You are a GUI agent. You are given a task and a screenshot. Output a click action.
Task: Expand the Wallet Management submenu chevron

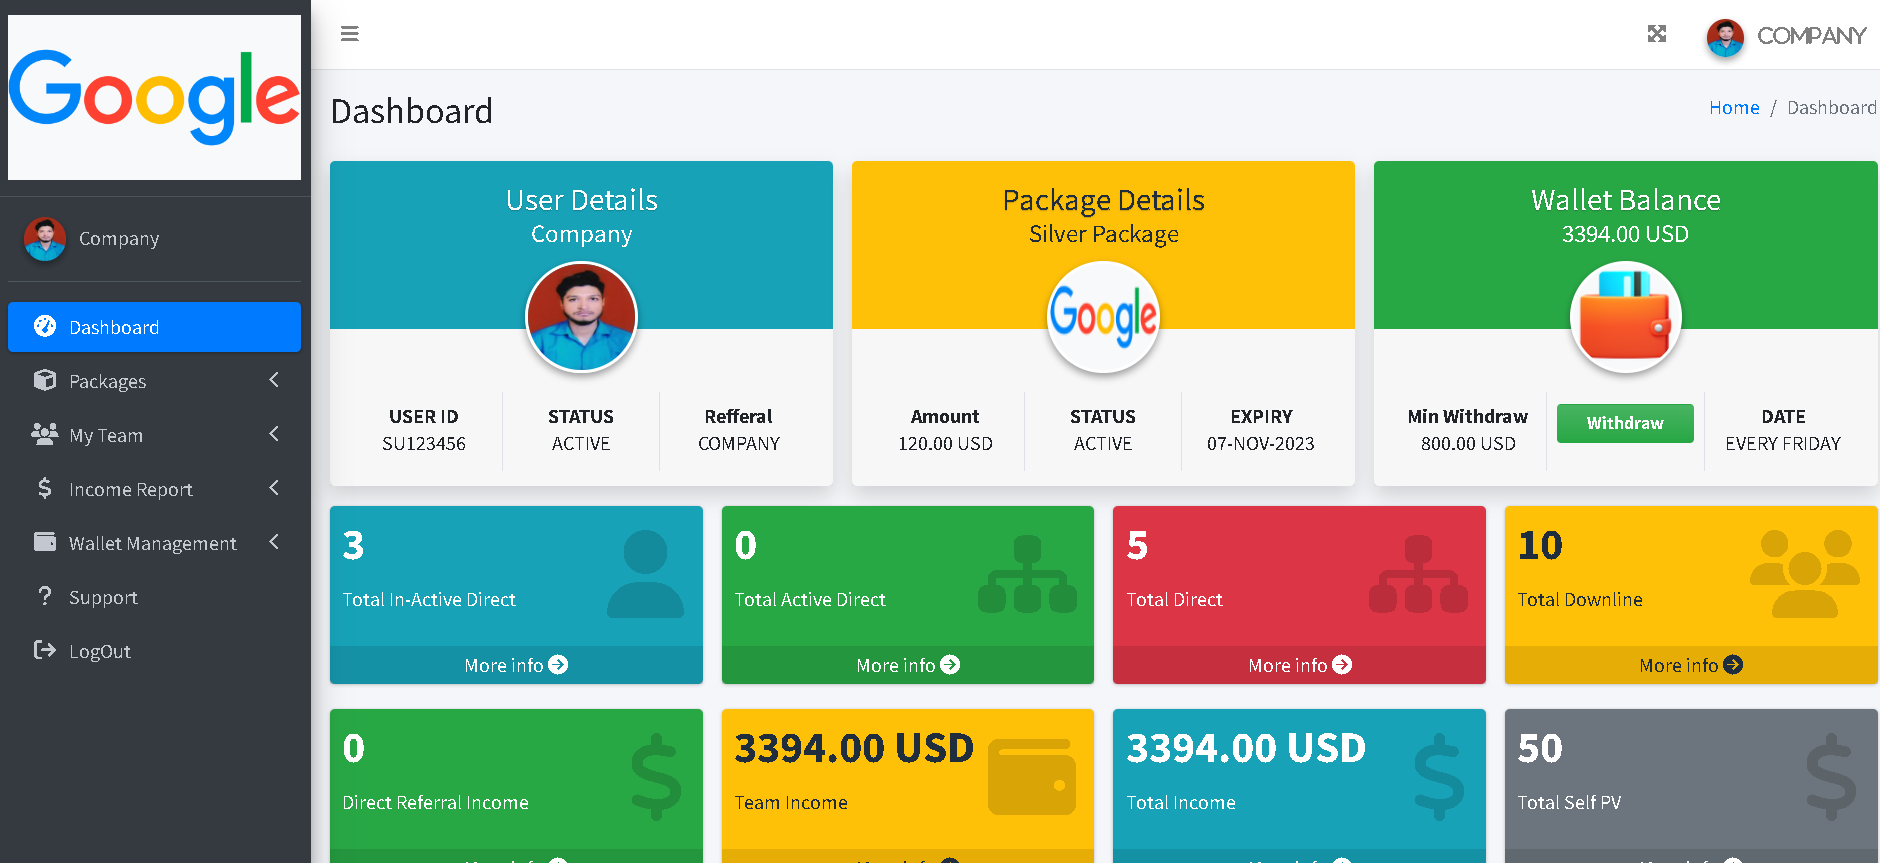[x=274, y=542]
